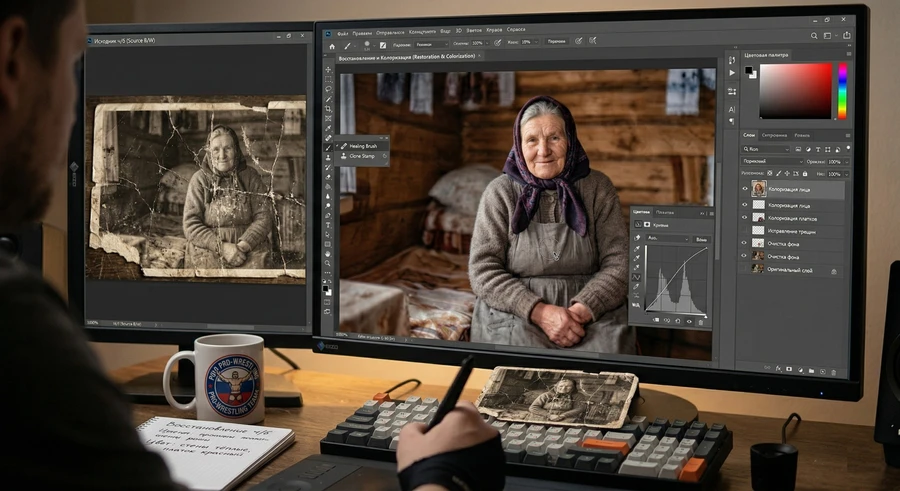Click the new group folder icon in Layers
Image resolution: width=900 pixels, height=491 pixels.
pos(812,370)
